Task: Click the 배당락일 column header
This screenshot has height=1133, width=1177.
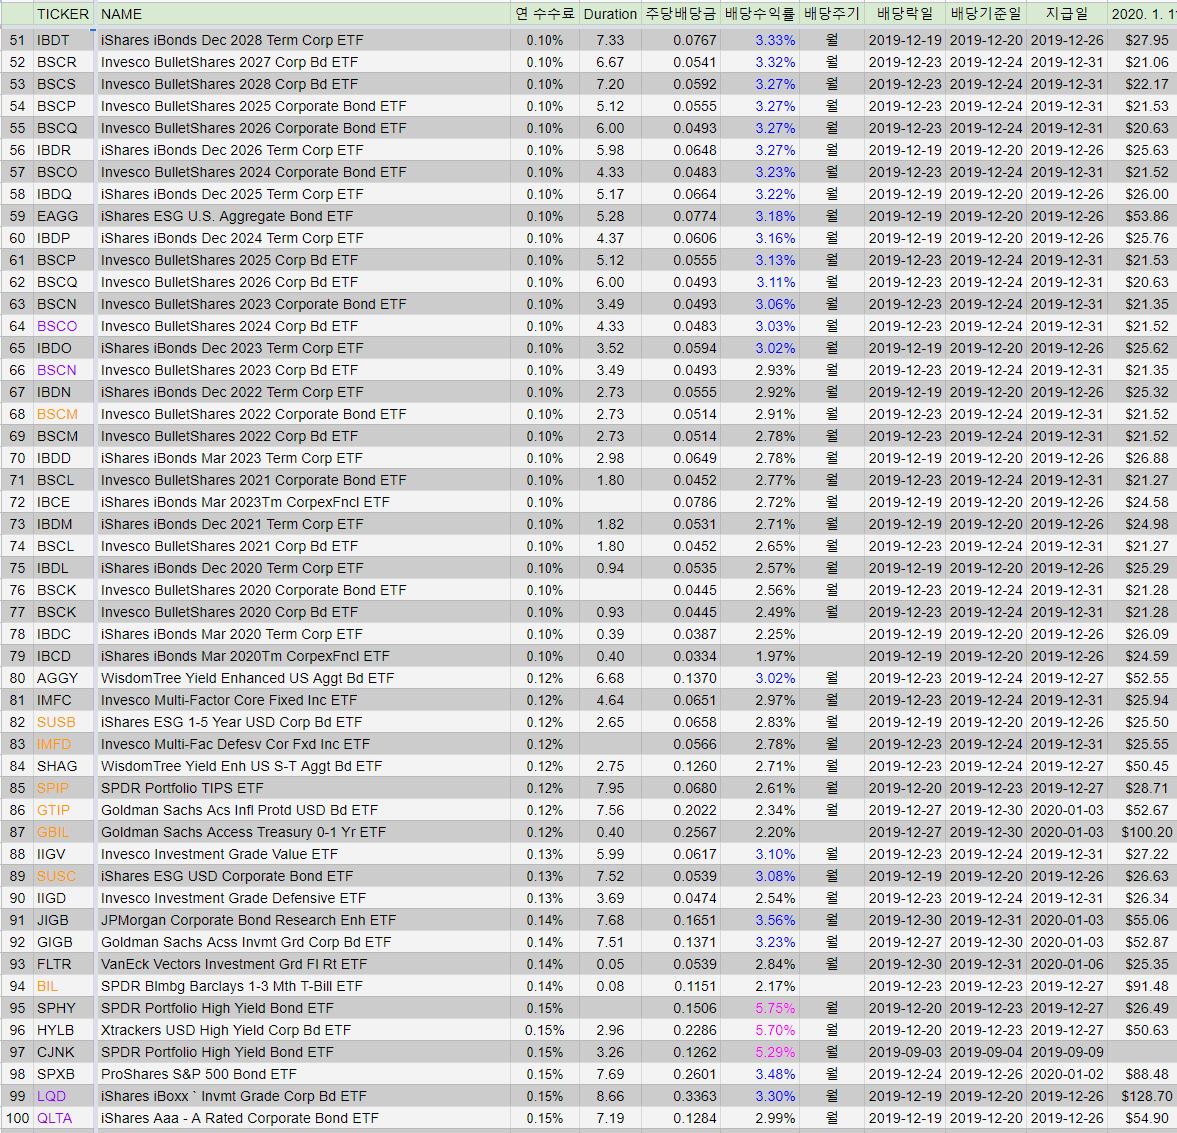Action: [x=905, y=14]
